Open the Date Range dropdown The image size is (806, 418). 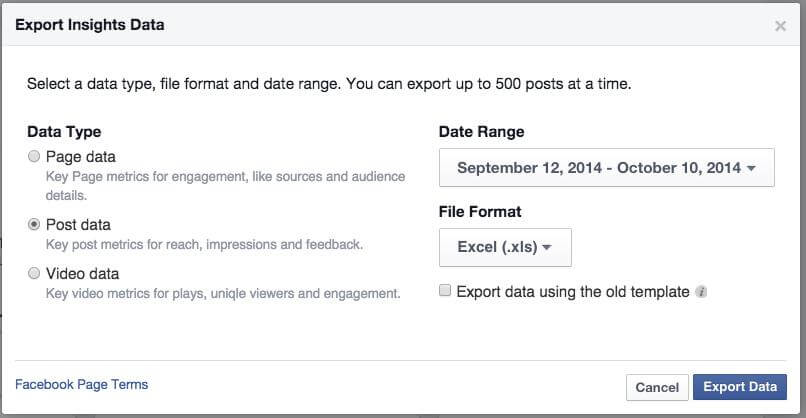tap(606, 168)
